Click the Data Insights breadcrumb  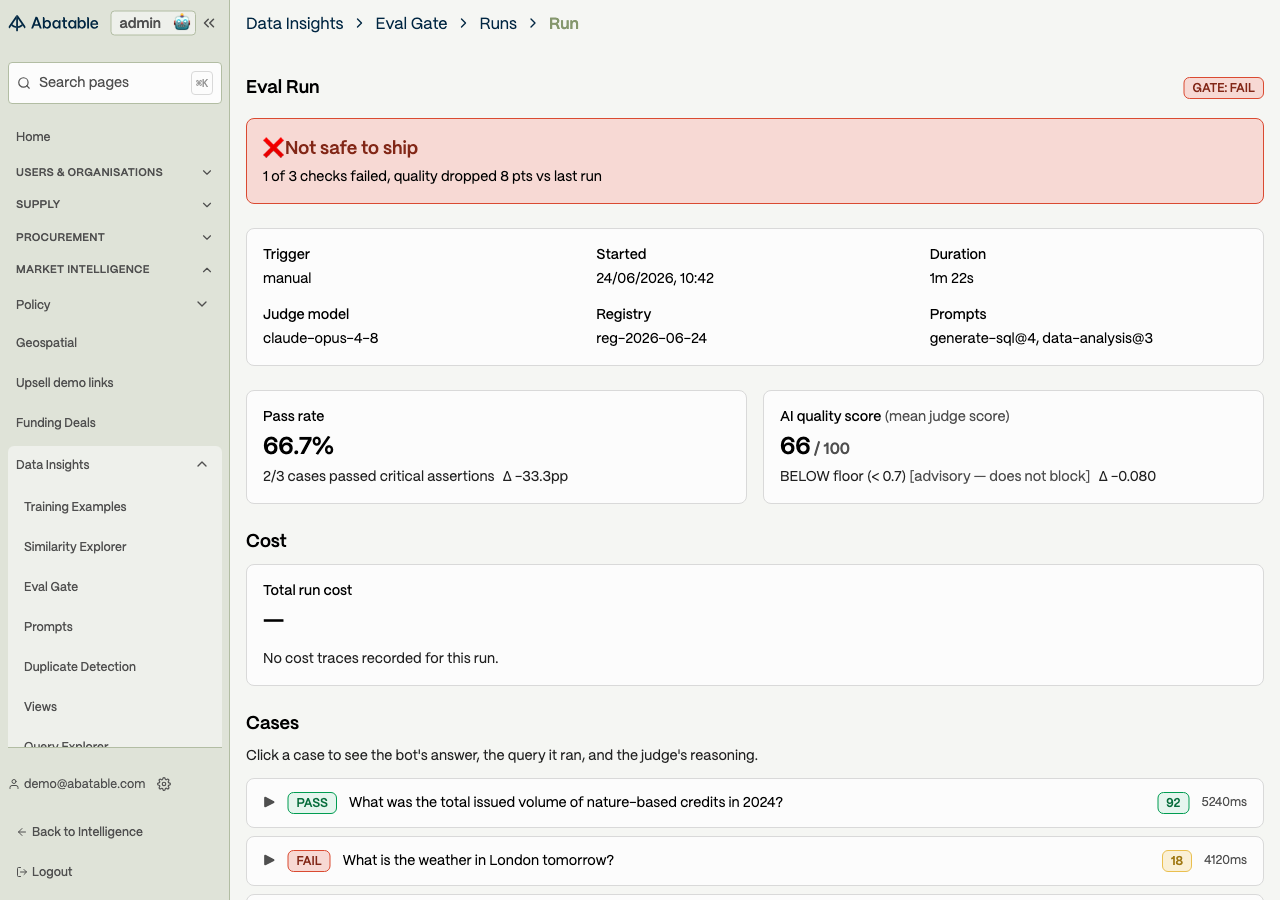[x=294, y=23]
